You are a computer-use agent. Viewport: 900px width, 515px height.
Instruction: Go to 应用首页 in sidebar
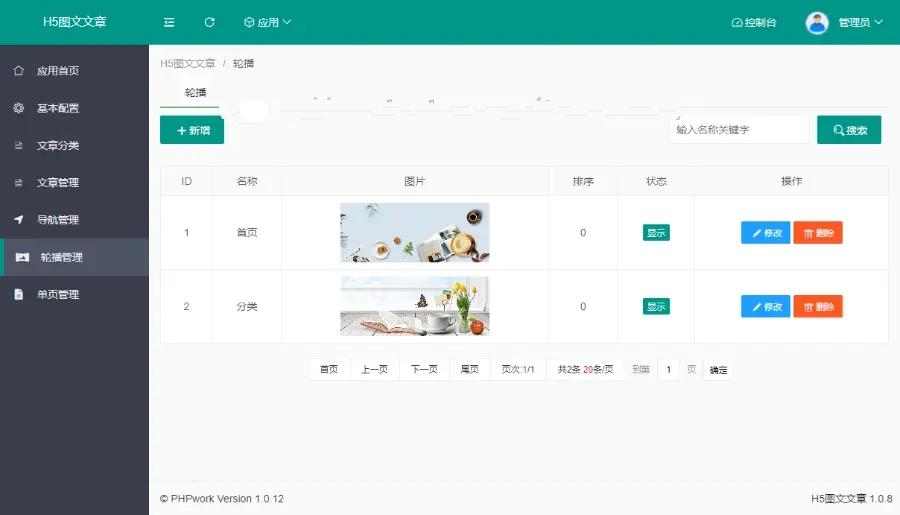click(75, 71)
